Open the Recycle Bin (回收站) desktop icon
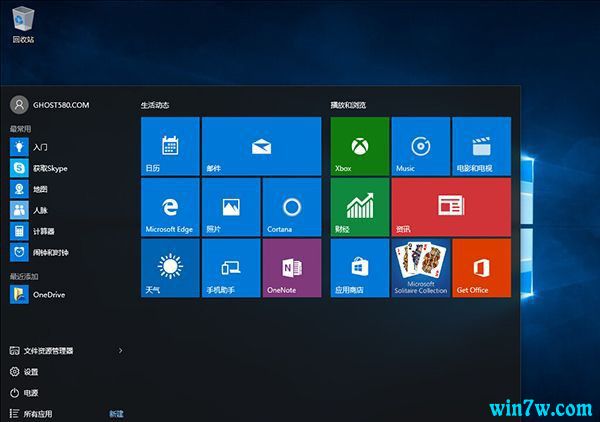This screenshot has height=422, width=600. coord(23,24)
